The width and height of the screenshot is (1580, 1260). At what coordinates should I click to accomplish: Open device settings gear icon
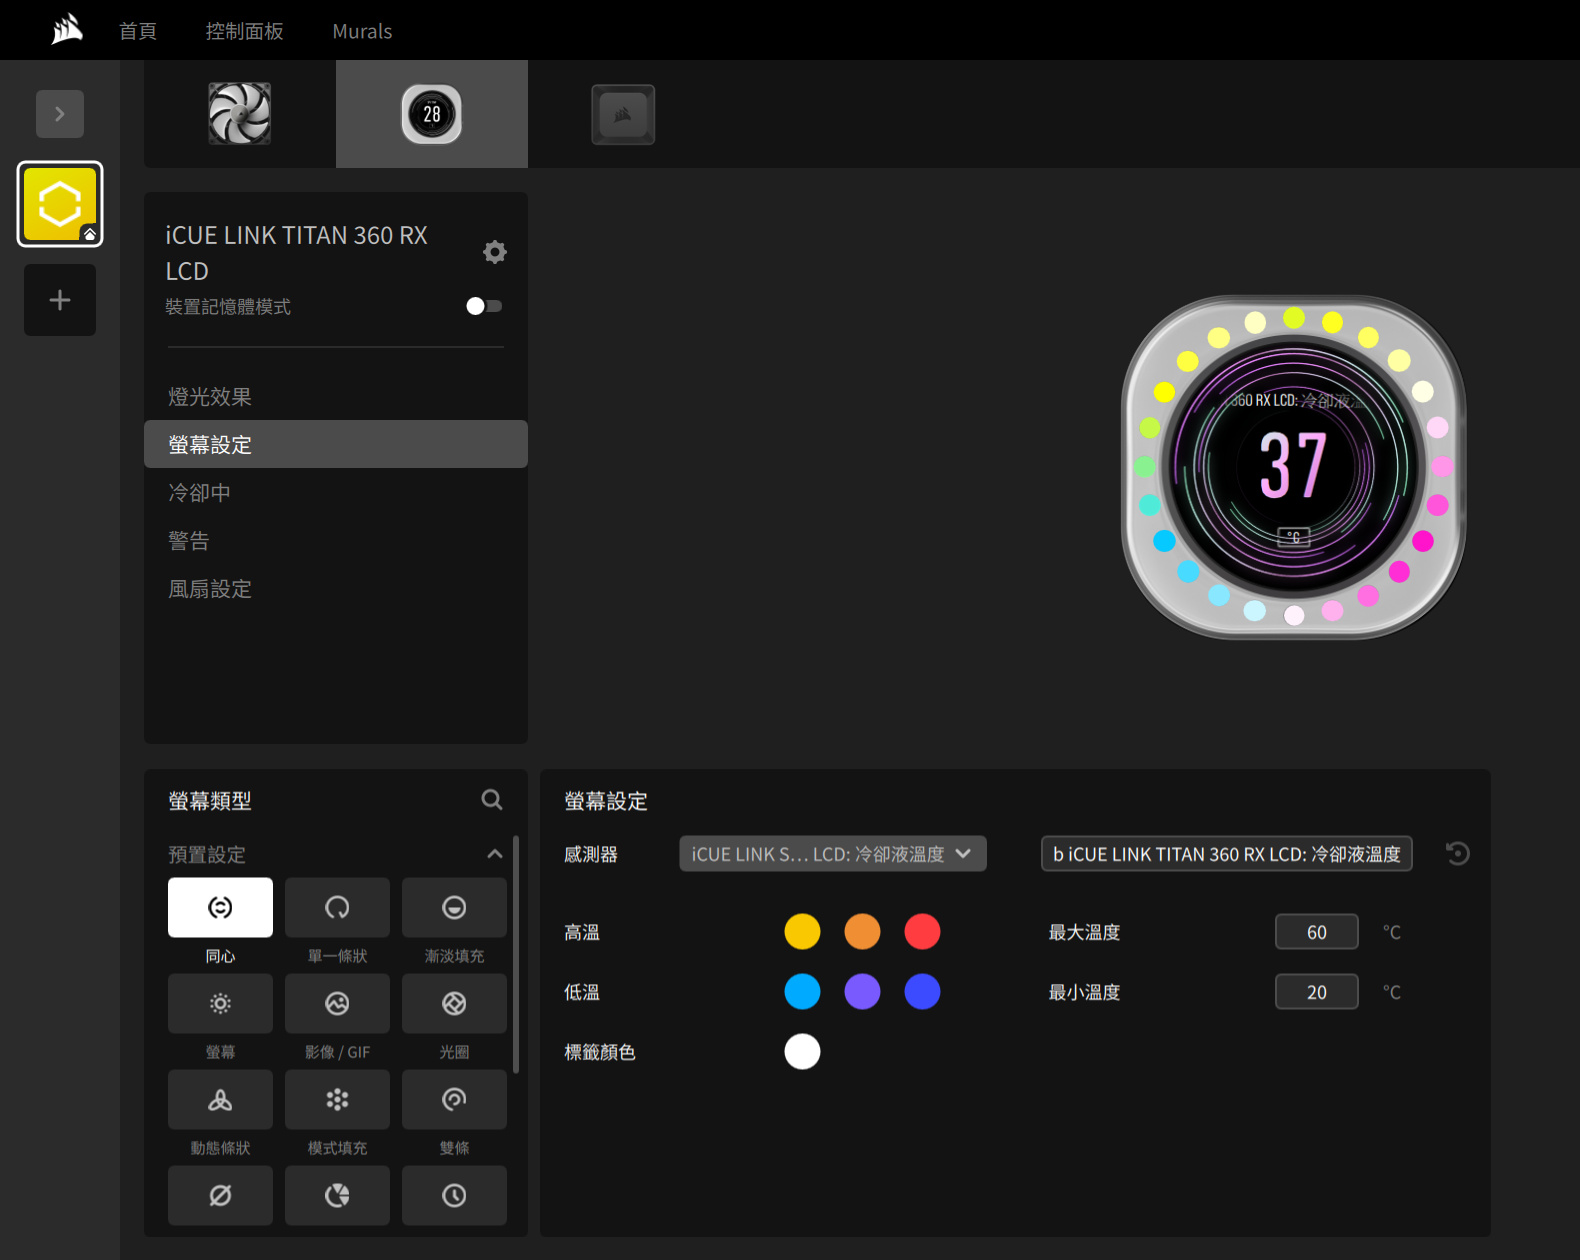pyautogui.click(x=494, y=252)
